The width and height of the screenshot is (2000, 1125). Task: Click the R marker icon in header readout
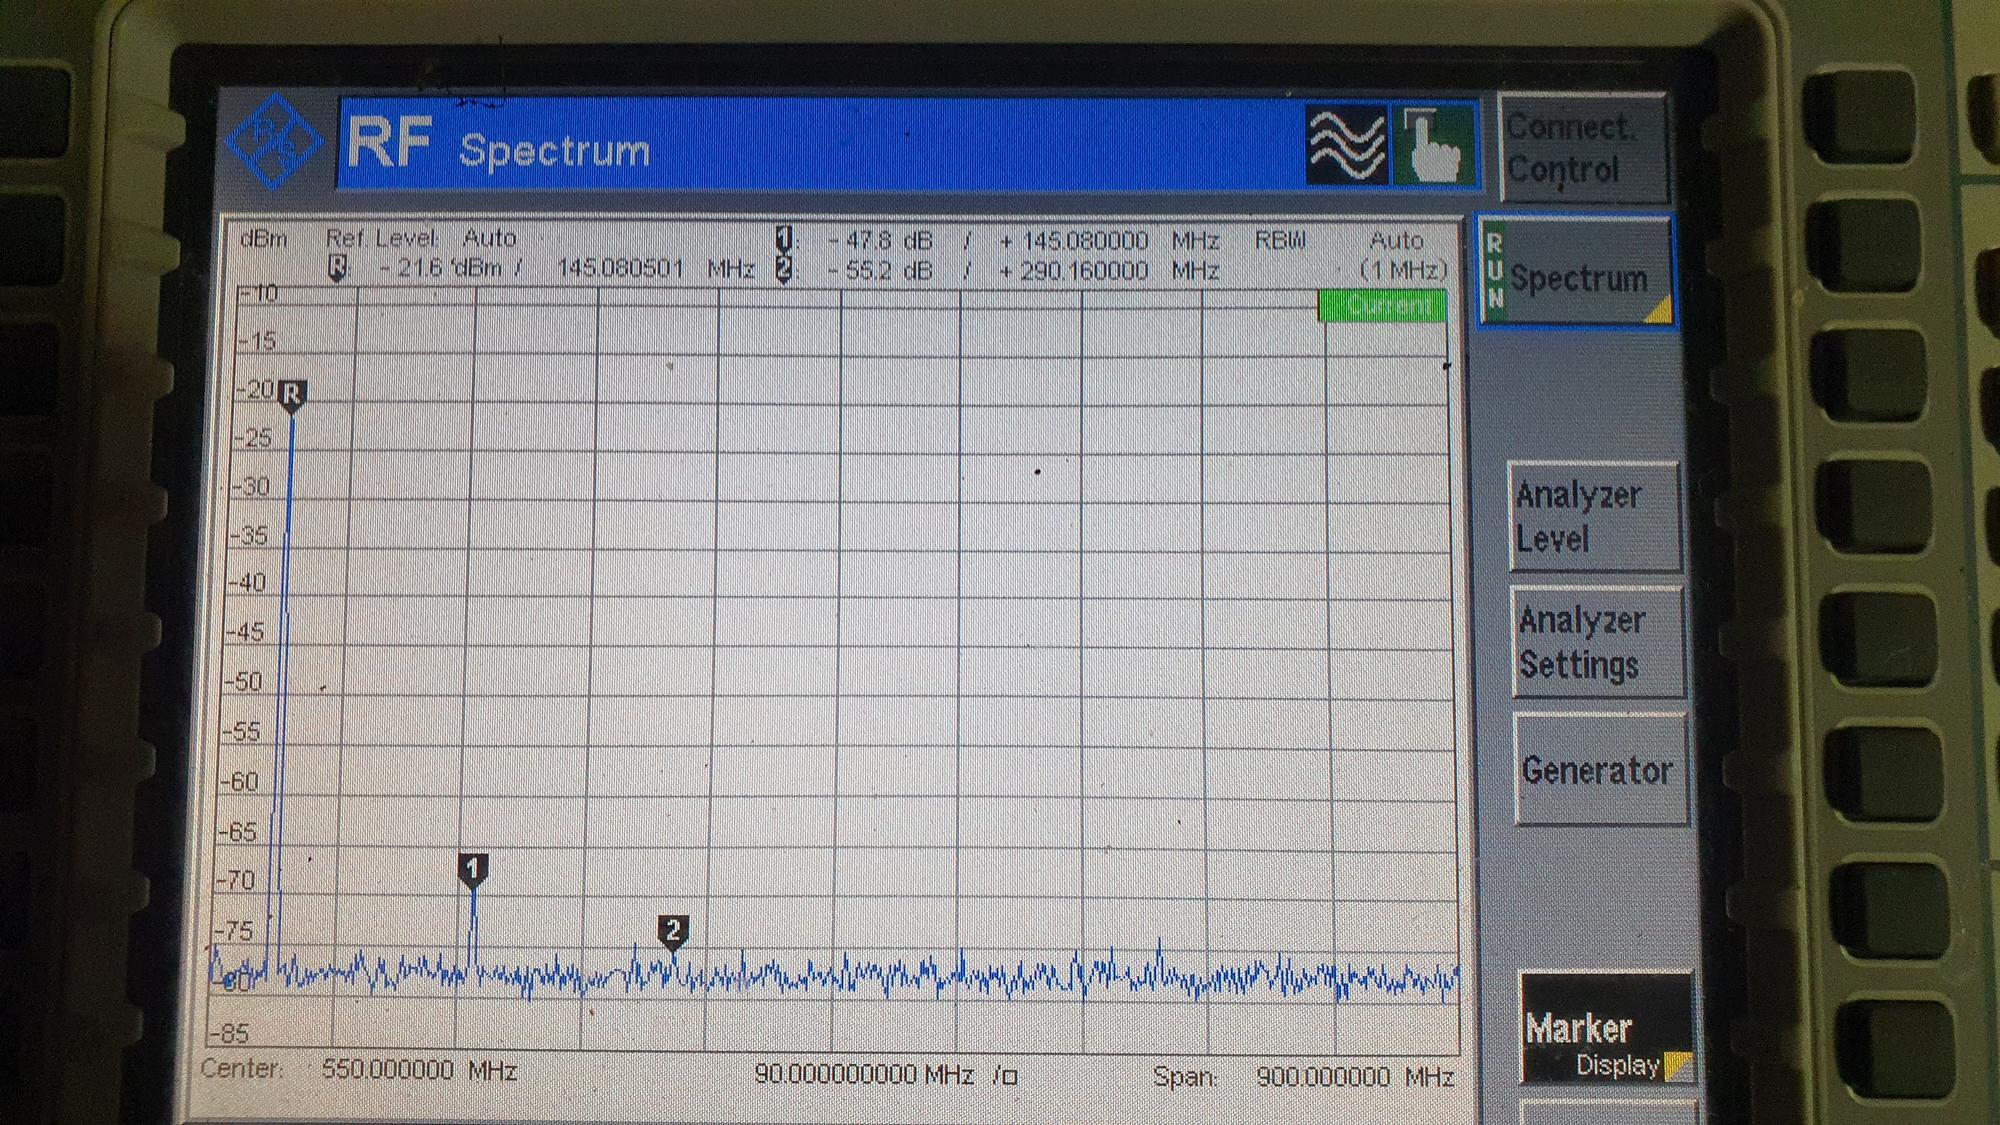(338, 268)
